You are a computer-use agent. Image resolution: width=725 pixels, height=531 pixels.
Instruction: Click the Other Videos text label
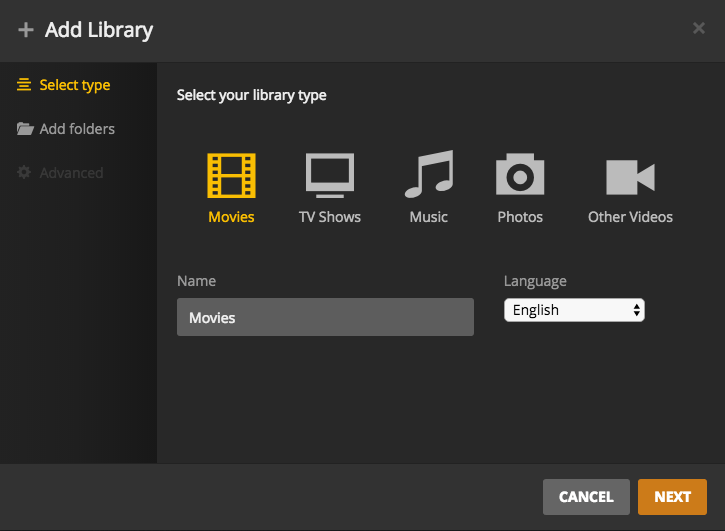(x=630, y=217)
